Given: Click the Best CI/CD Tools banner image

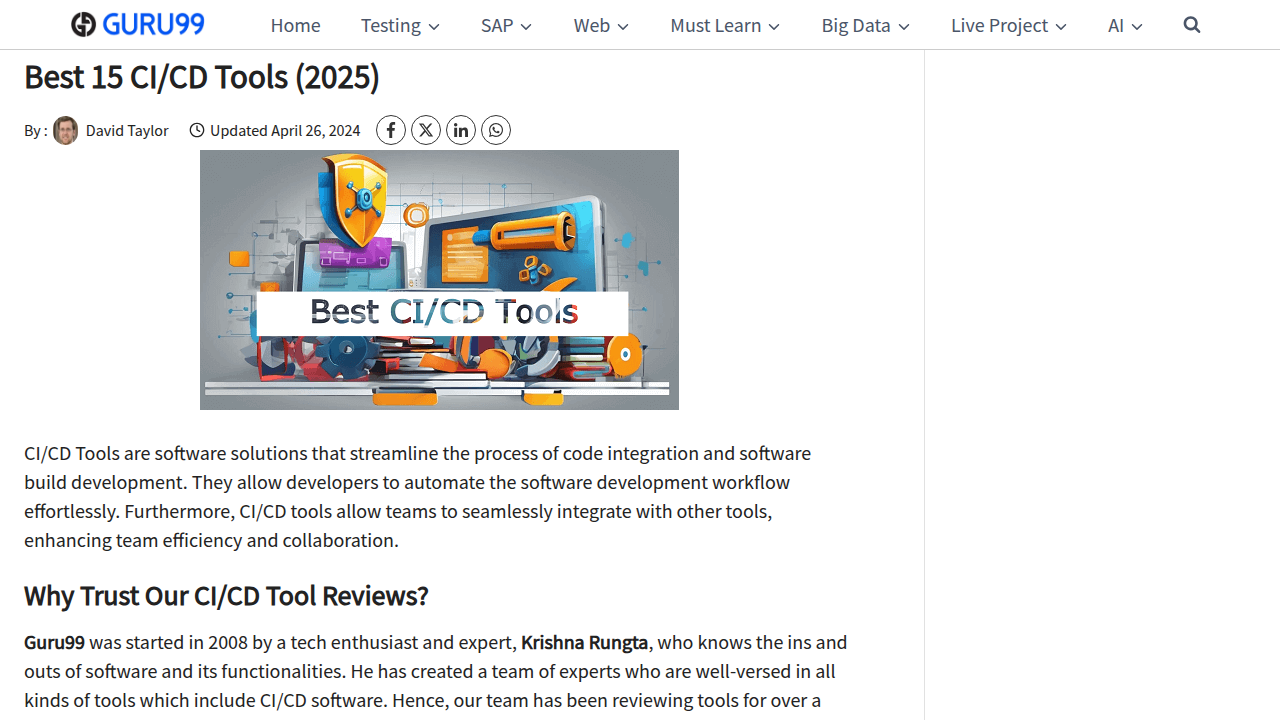Looking at the screenshot, I should point(439,280).
